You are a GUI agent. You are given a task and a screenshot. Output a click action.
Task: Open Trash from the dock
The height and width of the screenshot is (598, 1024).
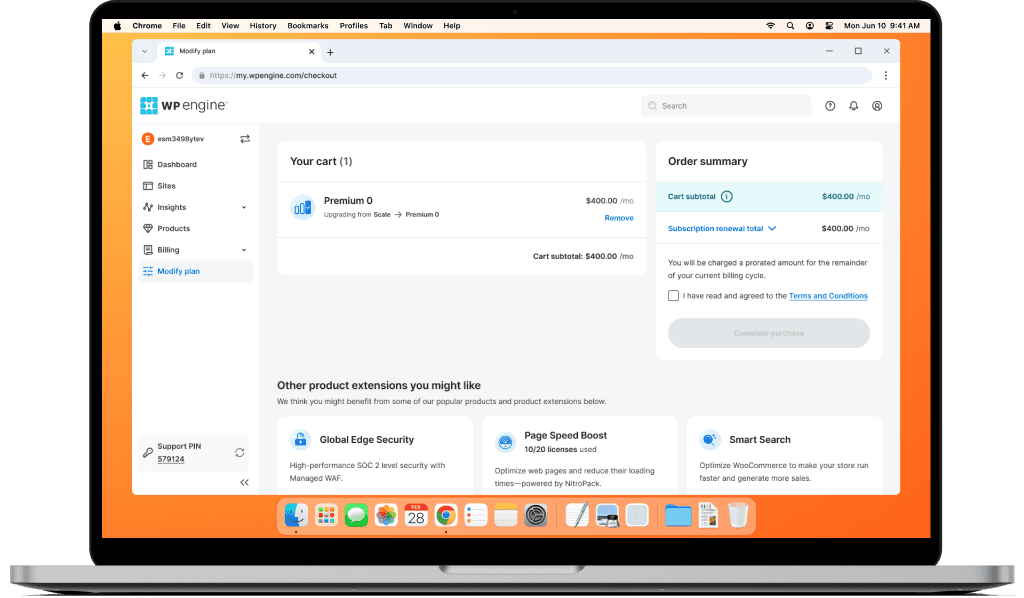pyautogui.click(x=738, y=516)
